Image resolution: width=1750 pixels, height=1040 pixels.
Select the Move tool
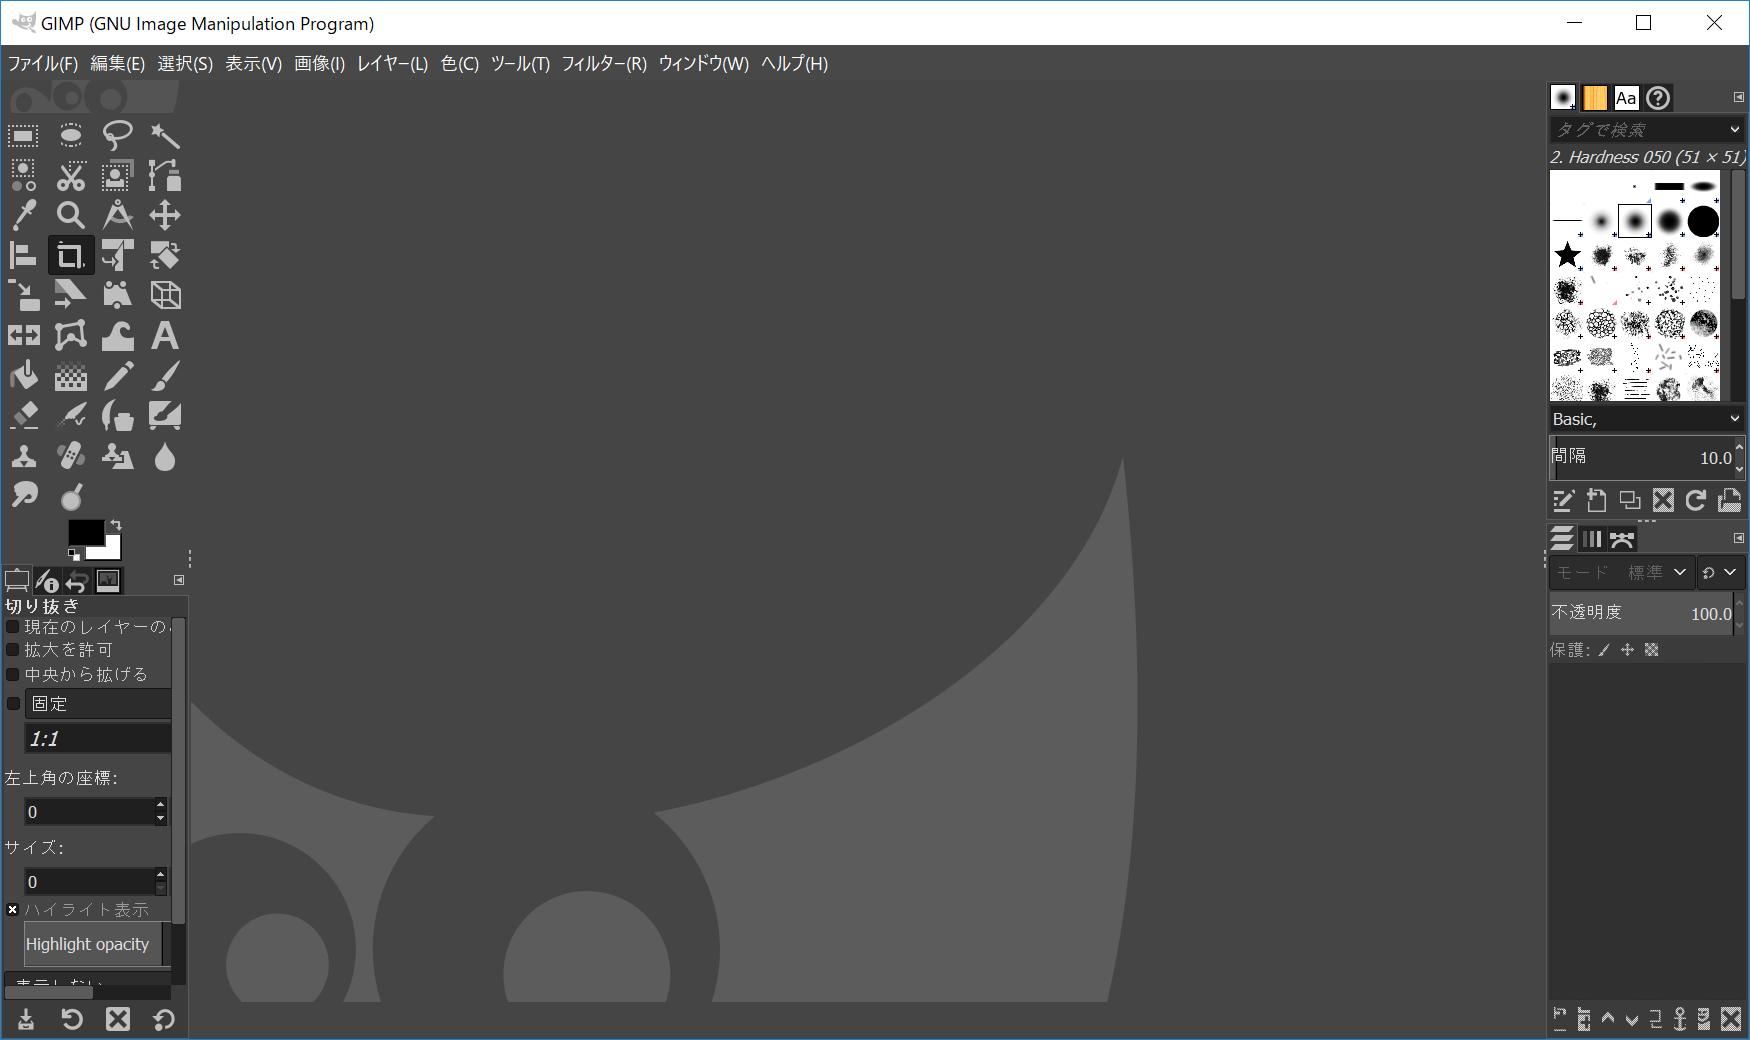pyautogui.click(x=165, y=215)
